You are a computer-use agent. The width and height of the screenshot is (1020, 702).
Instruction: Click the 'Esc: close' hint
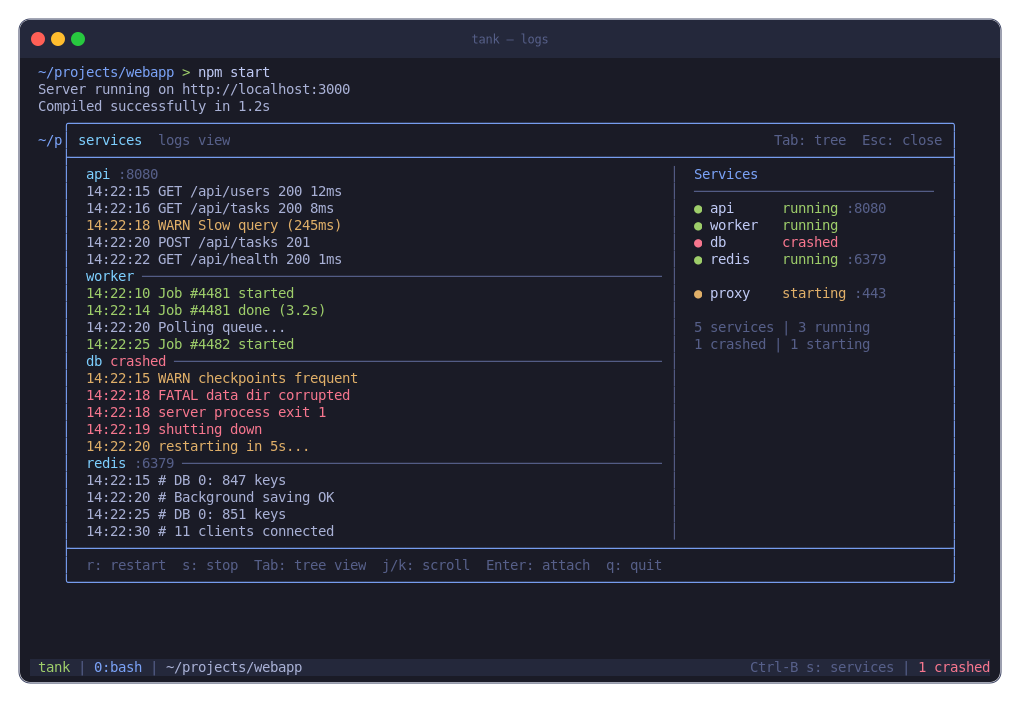902,141
